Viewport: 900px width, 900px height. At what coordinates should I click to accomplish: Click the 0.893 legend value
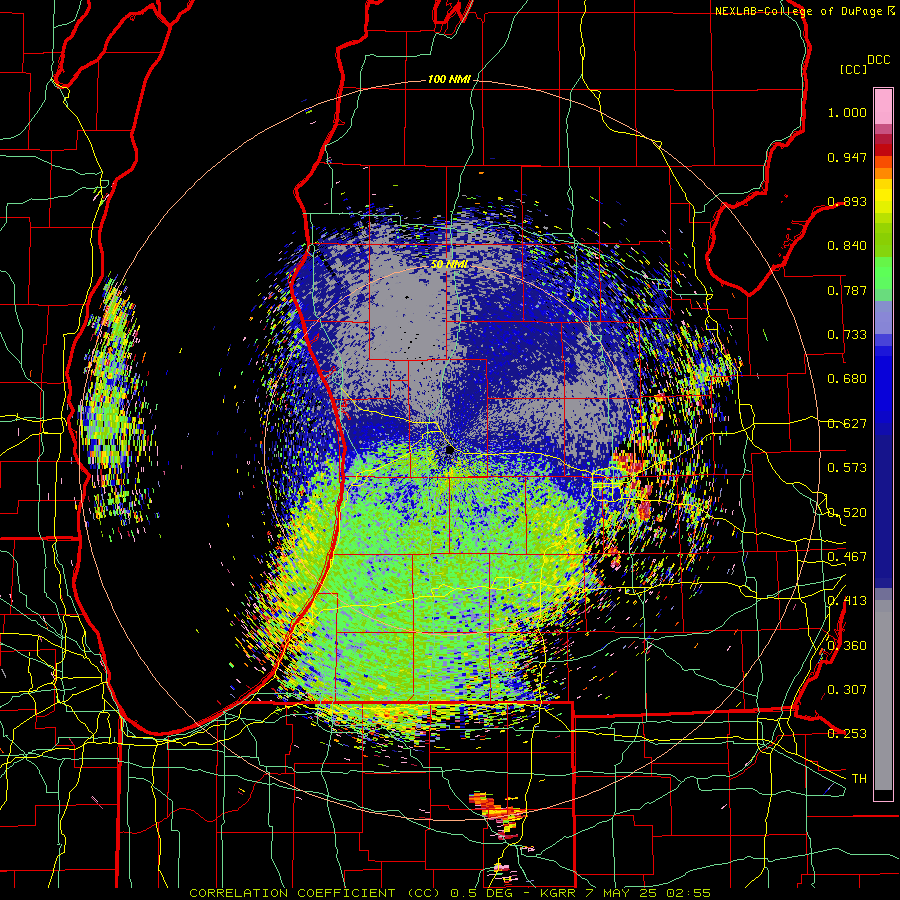[847, 201]
